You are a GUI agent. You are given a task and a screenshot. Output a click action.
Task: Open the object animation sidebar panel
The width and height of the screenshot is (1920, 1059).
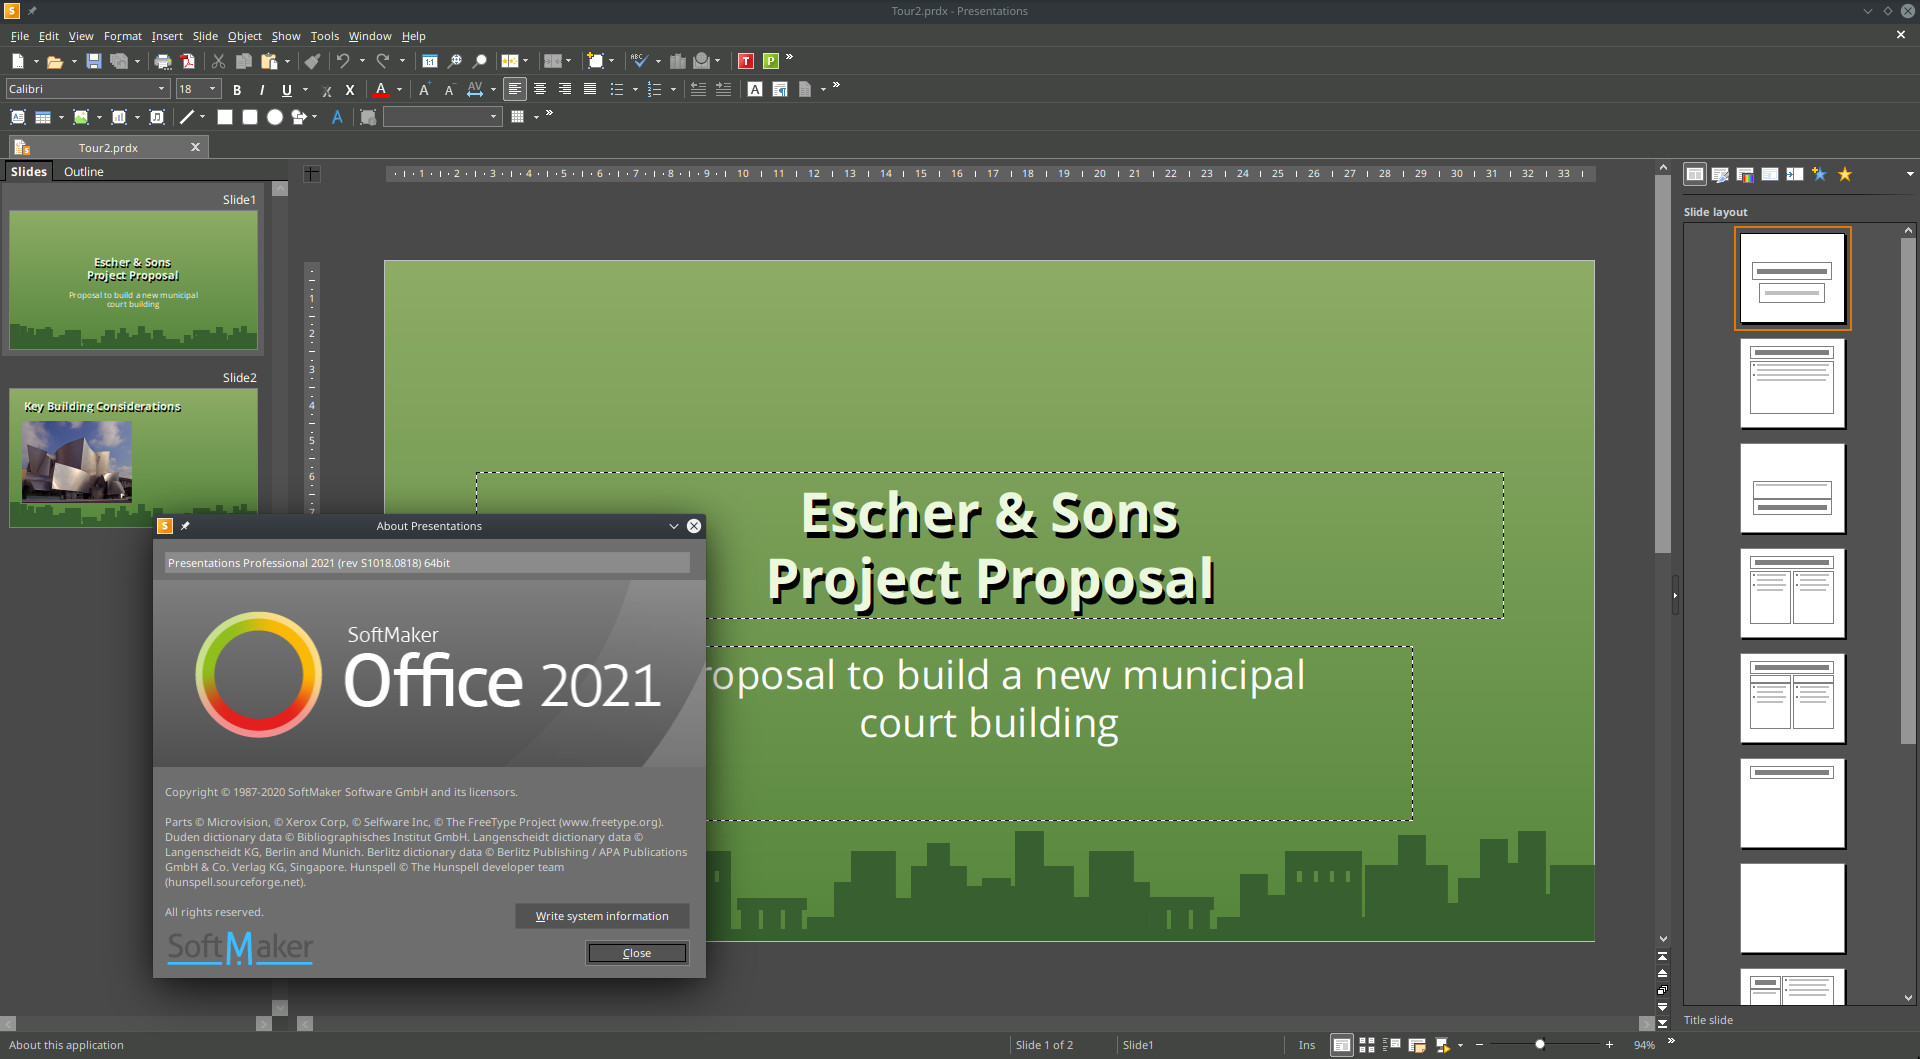pos(1820,174)
